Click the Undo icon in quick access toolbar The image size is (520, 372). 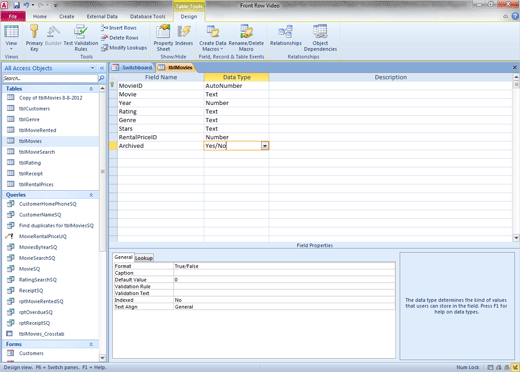click(x=26, y=5)
